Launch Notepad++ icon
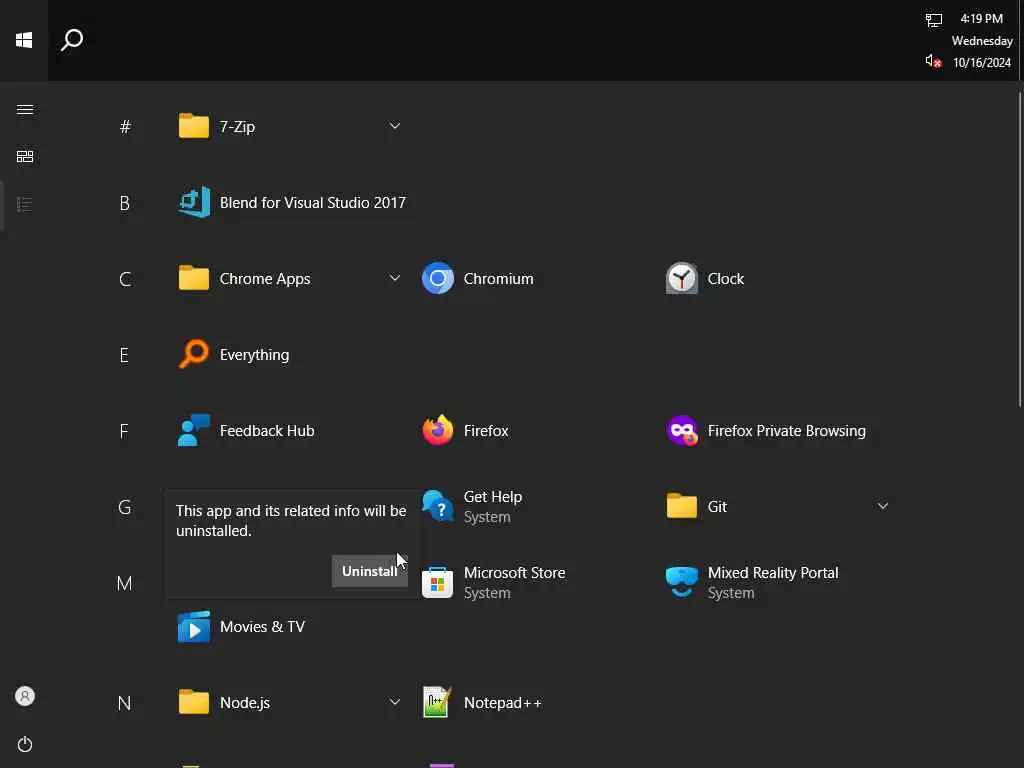Image resolution: width=1024 pixels, height=768 pixels. [436, 703]
